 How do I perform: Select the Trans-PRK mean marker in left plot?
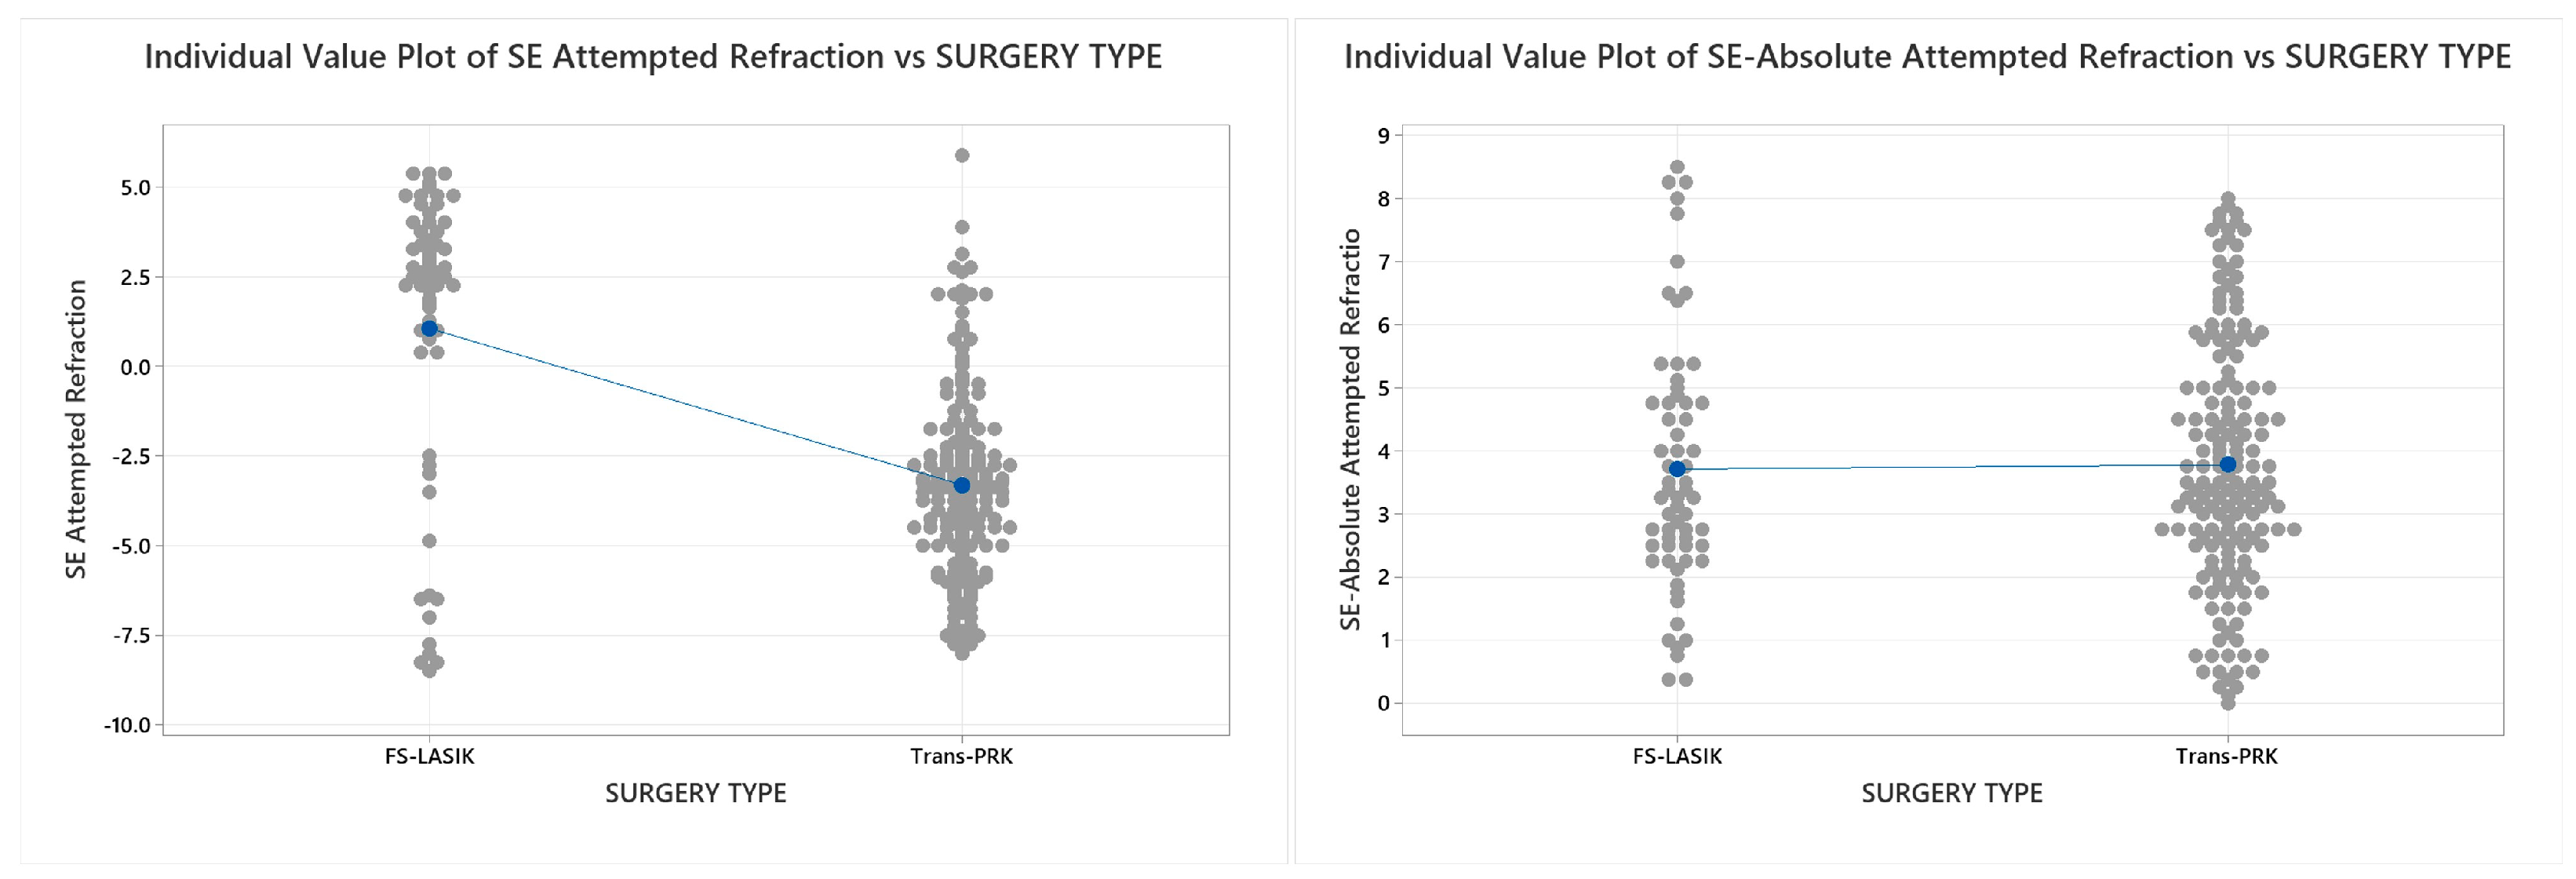click(962, 485)
